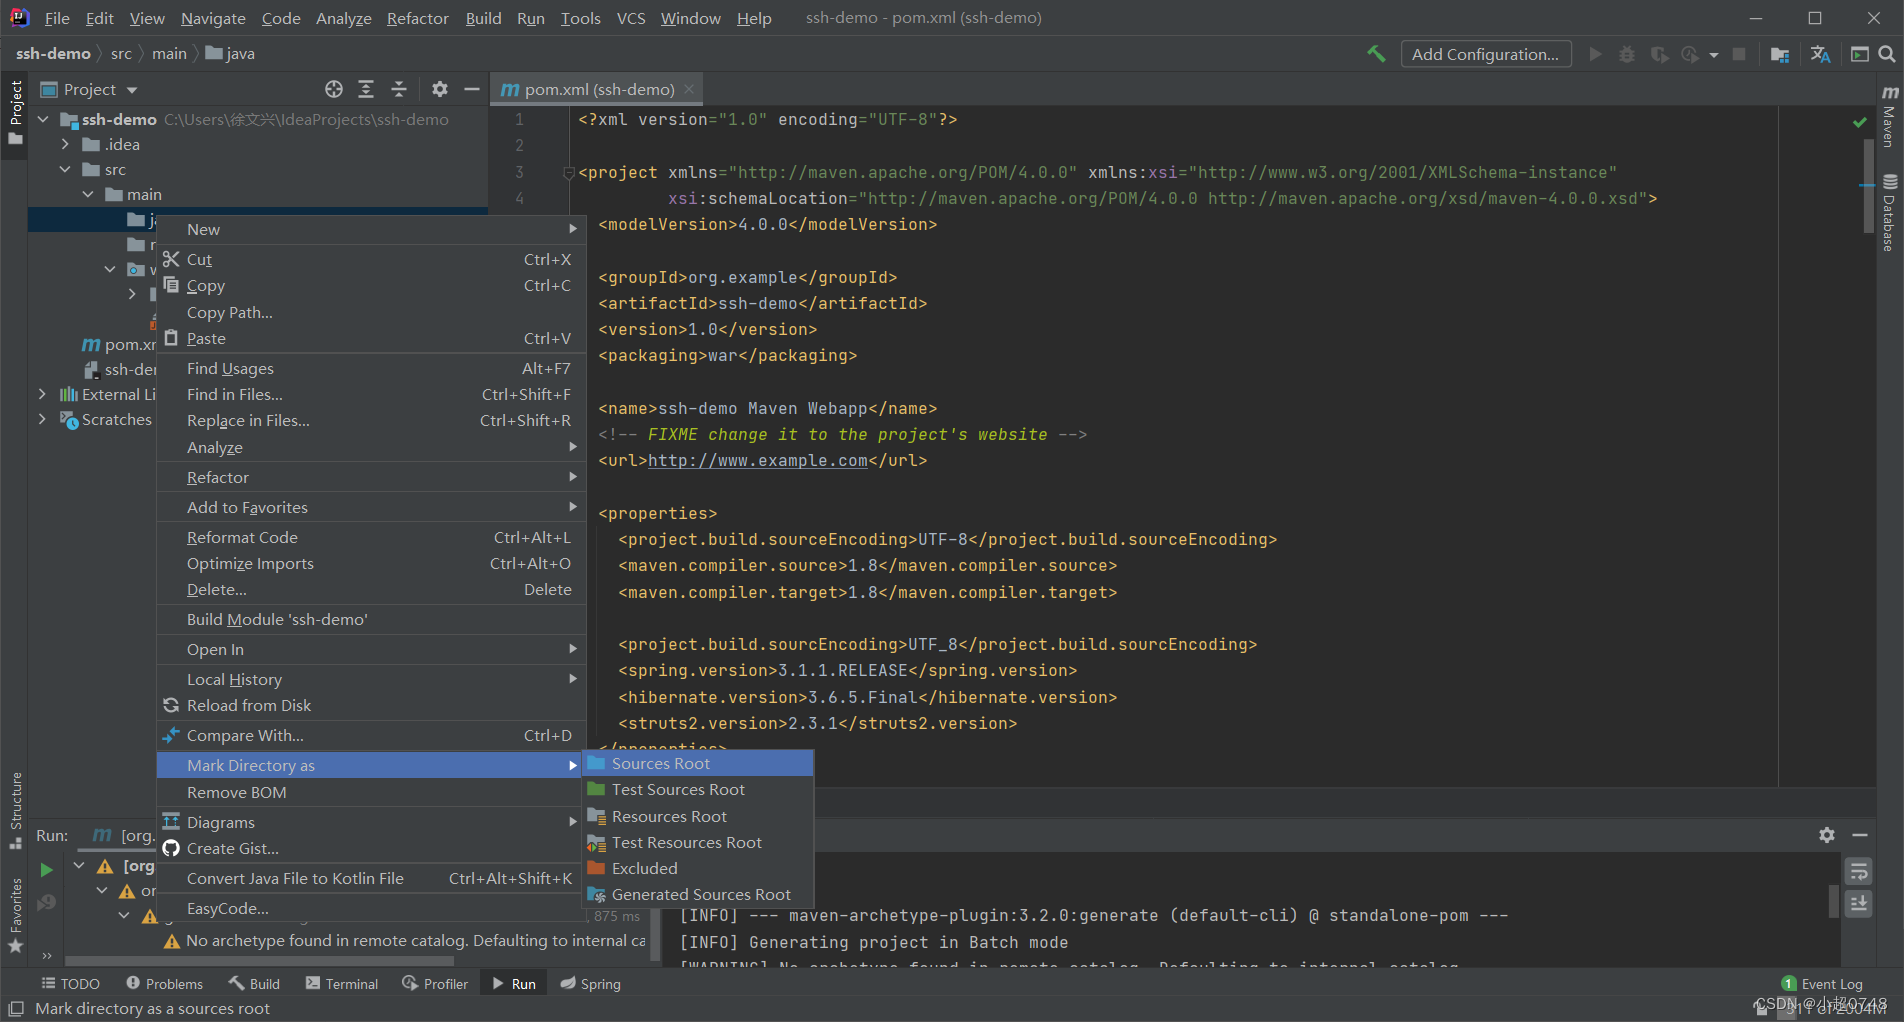The width and height of the screenshot is (1904, 1022).
Task: Expand External Libraries node
Action: [42, 394]
